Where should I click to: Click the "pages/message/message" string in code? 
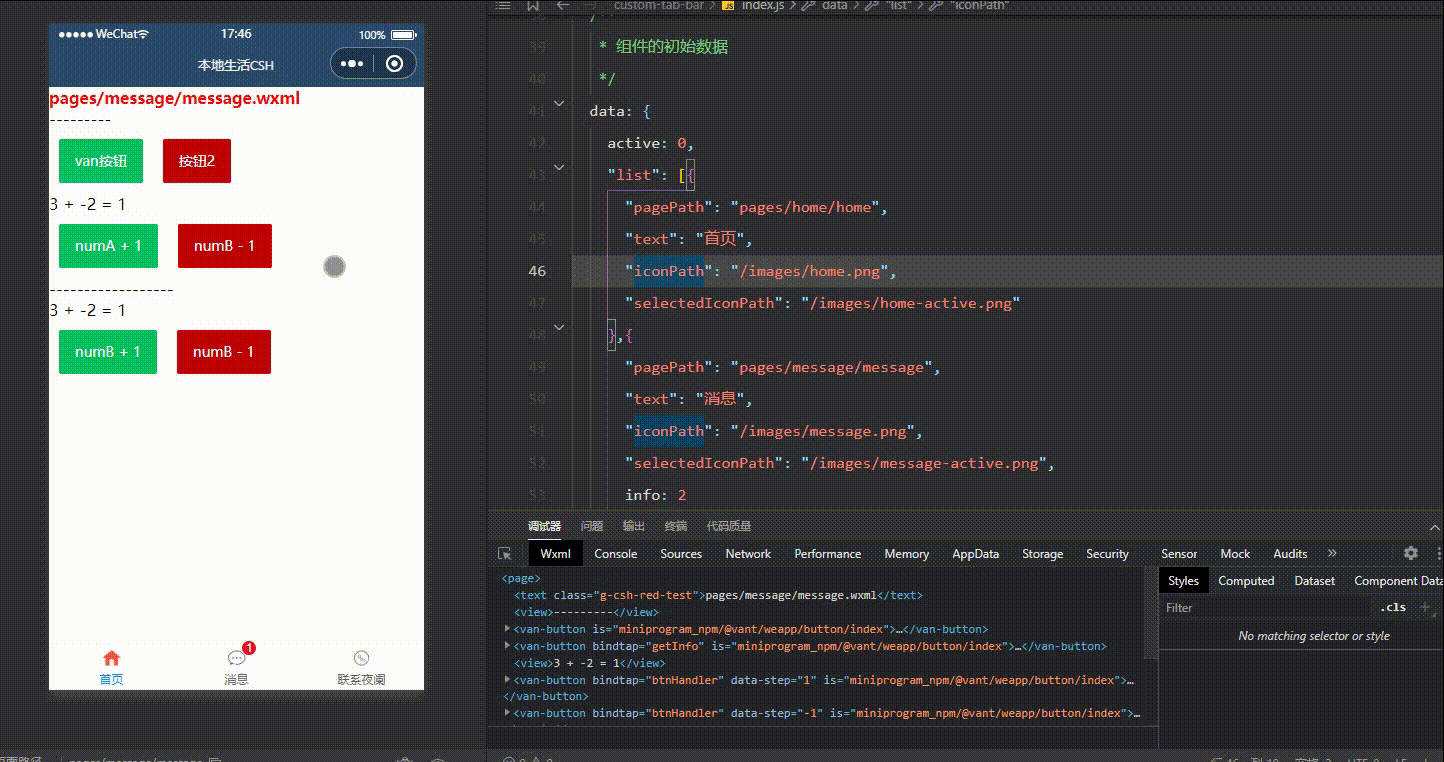pos(835,367)
